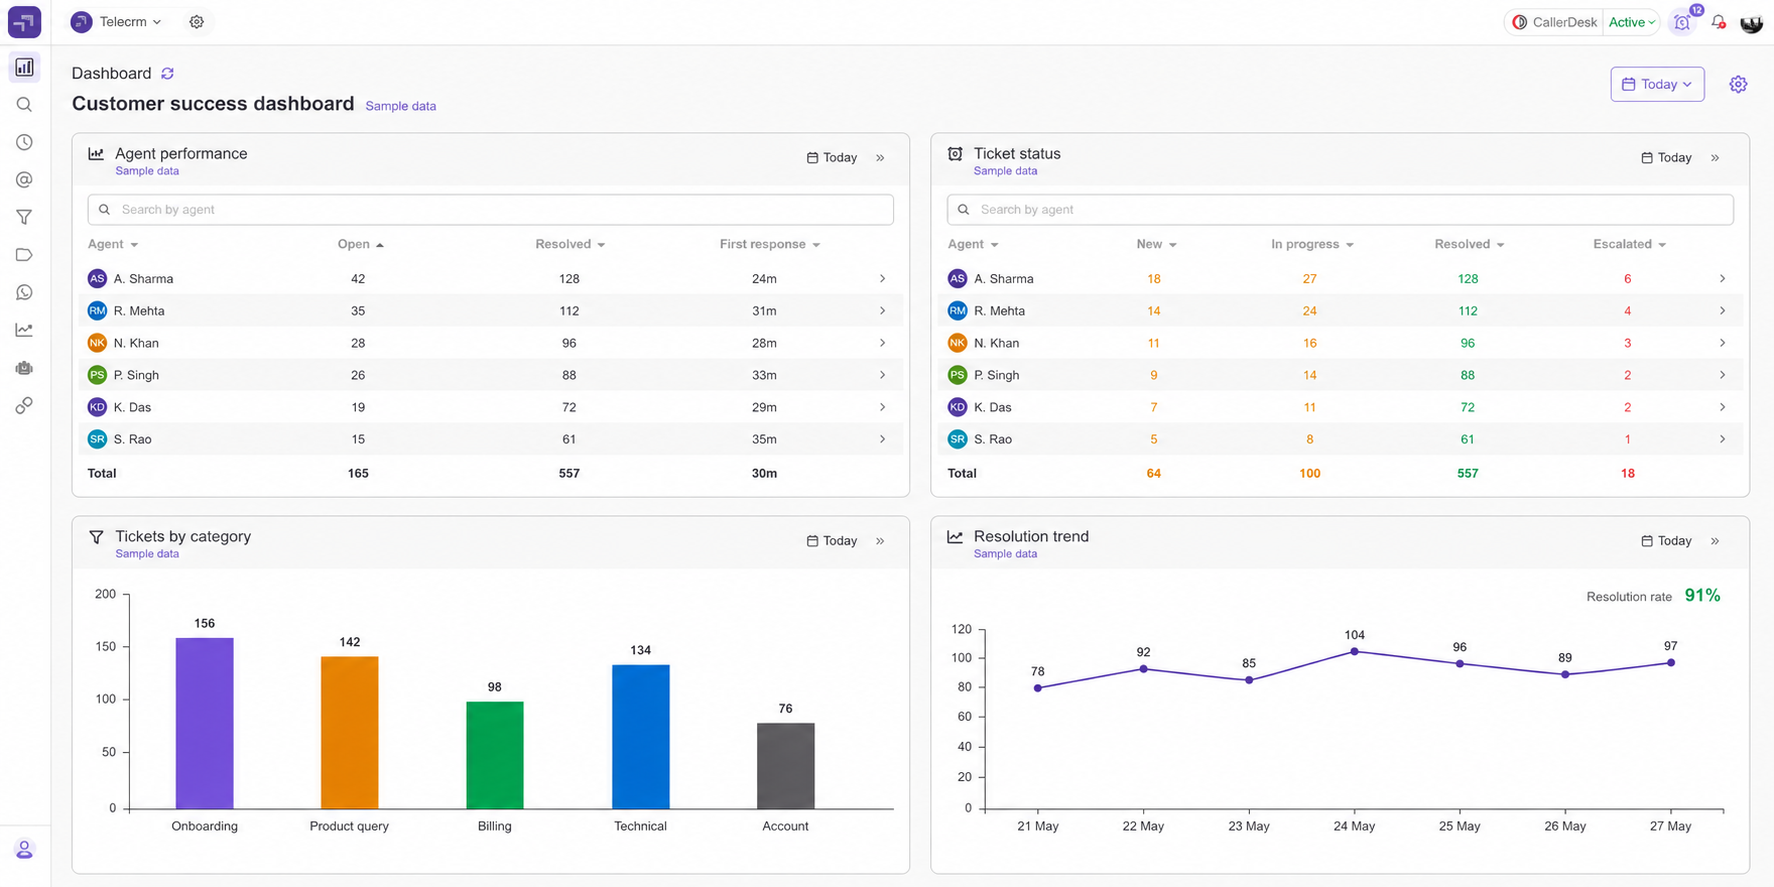Open the user avatar at top right
Image resolution: width=1774 pixels, height=887 pixels.
[x=1751, y=22]
